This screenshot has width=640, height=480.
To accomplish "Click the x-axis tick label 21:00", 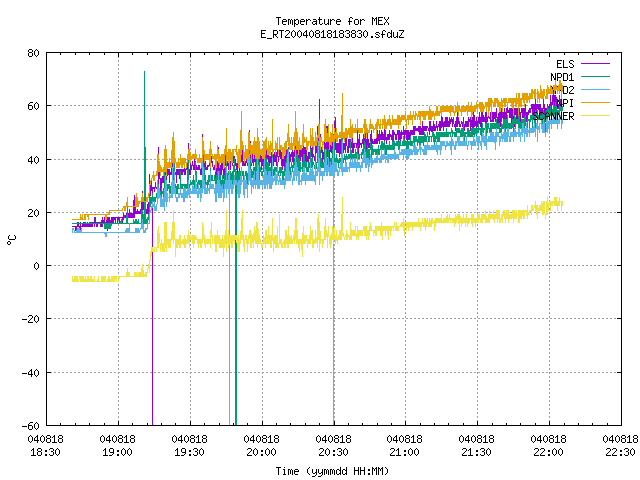I will pos(404,452).
